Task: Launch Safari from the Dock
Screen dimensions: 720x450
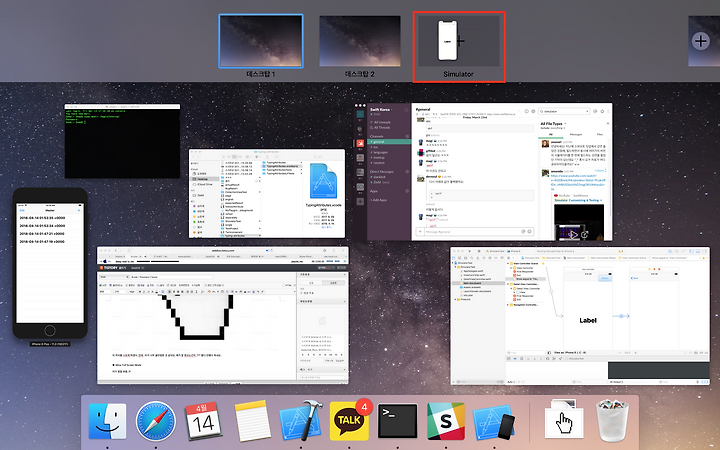Action: pos(156,421)
